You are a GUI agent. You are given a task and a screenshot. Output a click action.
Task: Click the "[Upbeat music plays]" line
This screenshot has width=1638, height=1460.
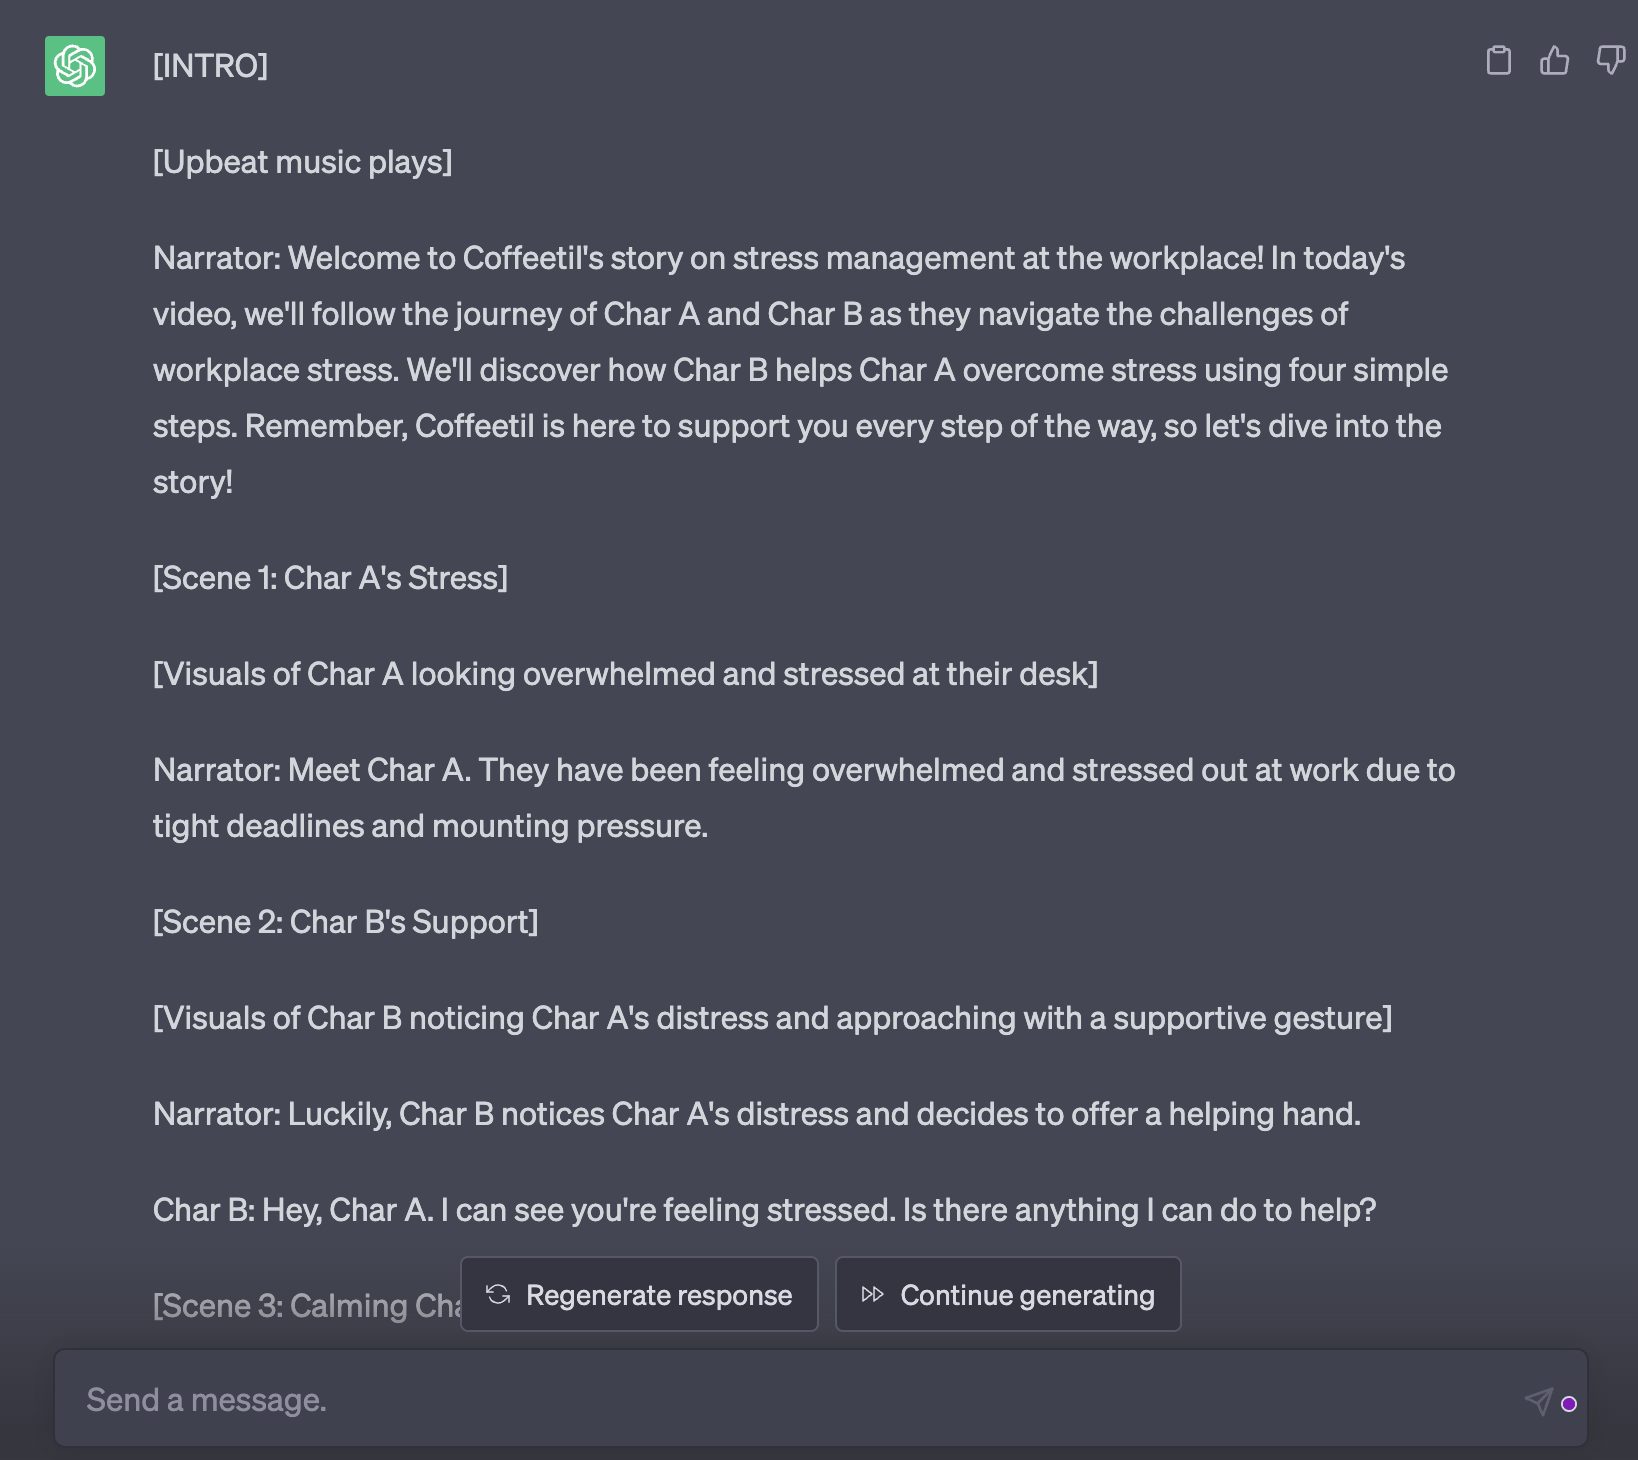302,162
